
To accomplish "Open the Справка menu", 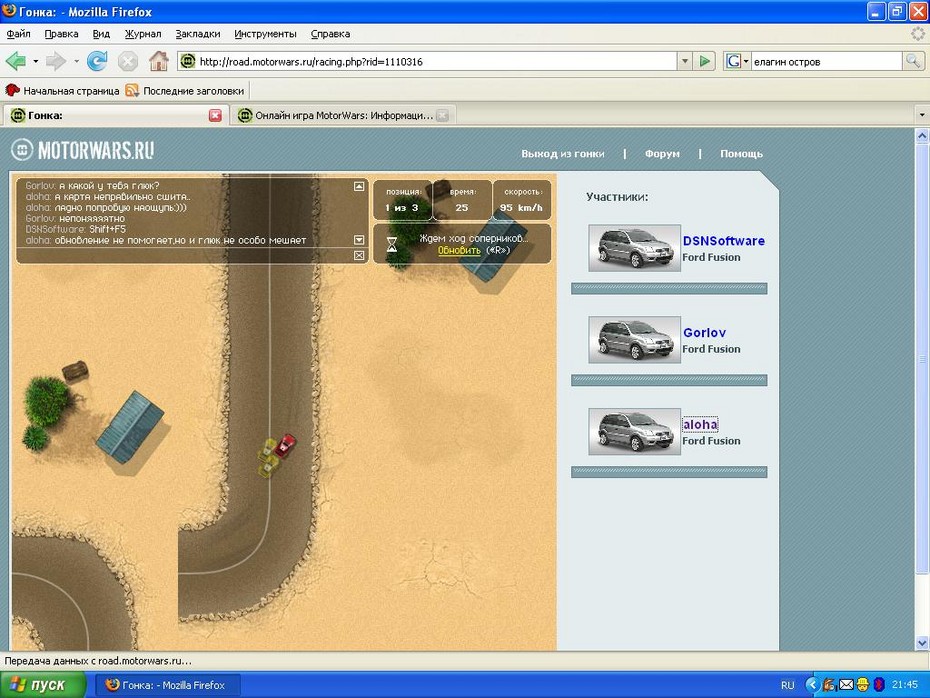I will point(330,34).
